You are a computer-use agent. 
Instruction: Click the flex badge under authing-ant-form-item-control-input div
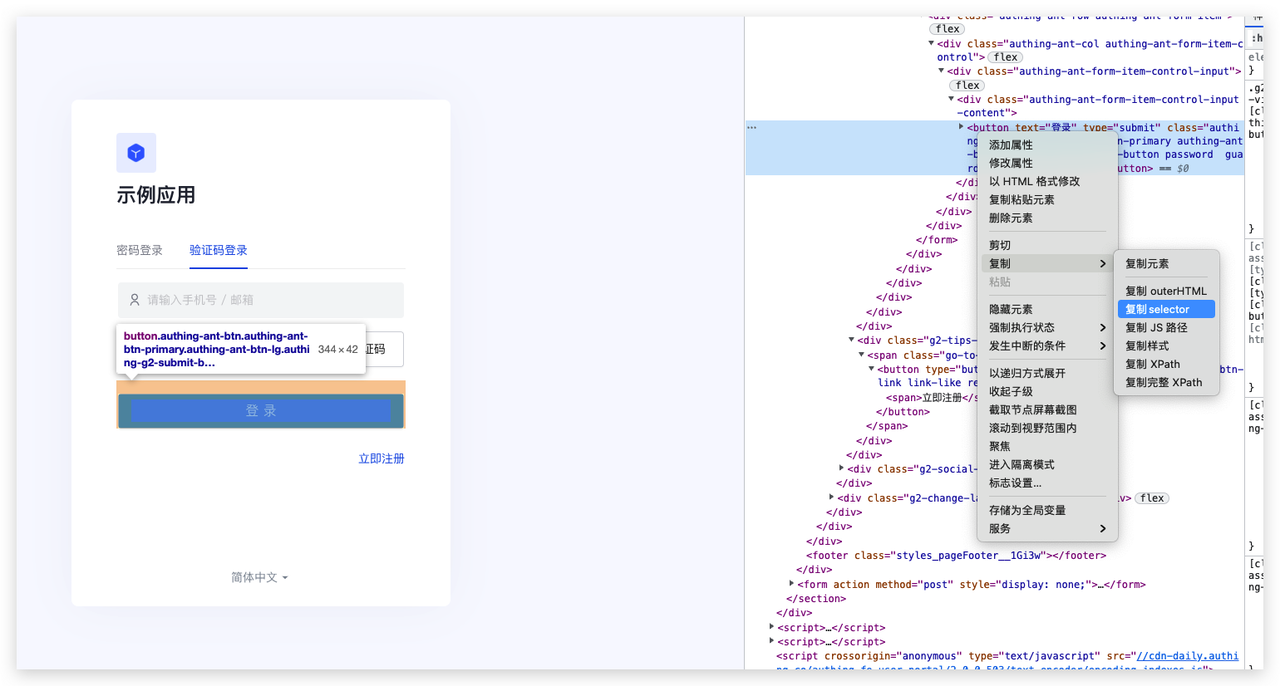[x=967, y=86]
